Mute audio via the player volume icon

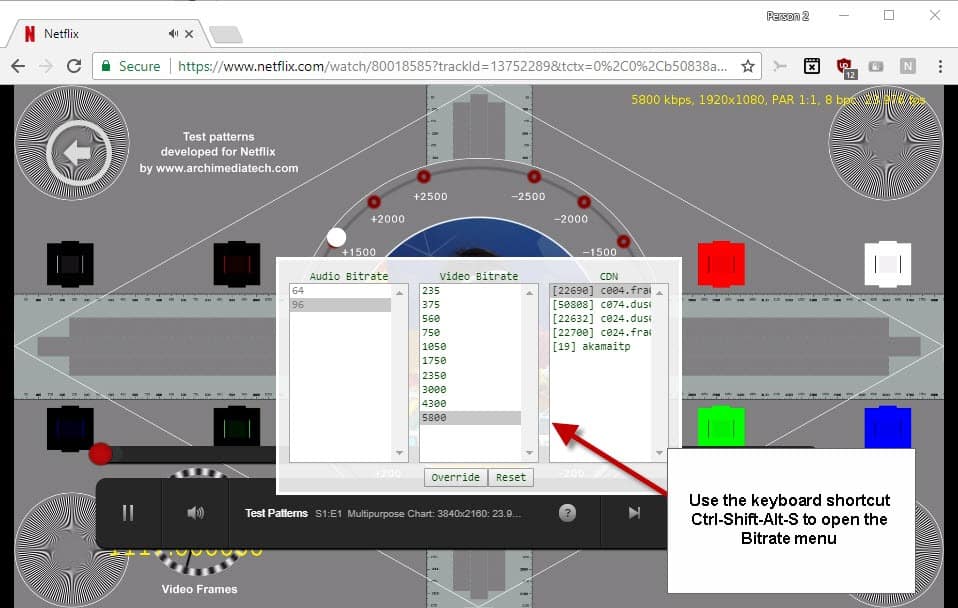pos(196,513)
